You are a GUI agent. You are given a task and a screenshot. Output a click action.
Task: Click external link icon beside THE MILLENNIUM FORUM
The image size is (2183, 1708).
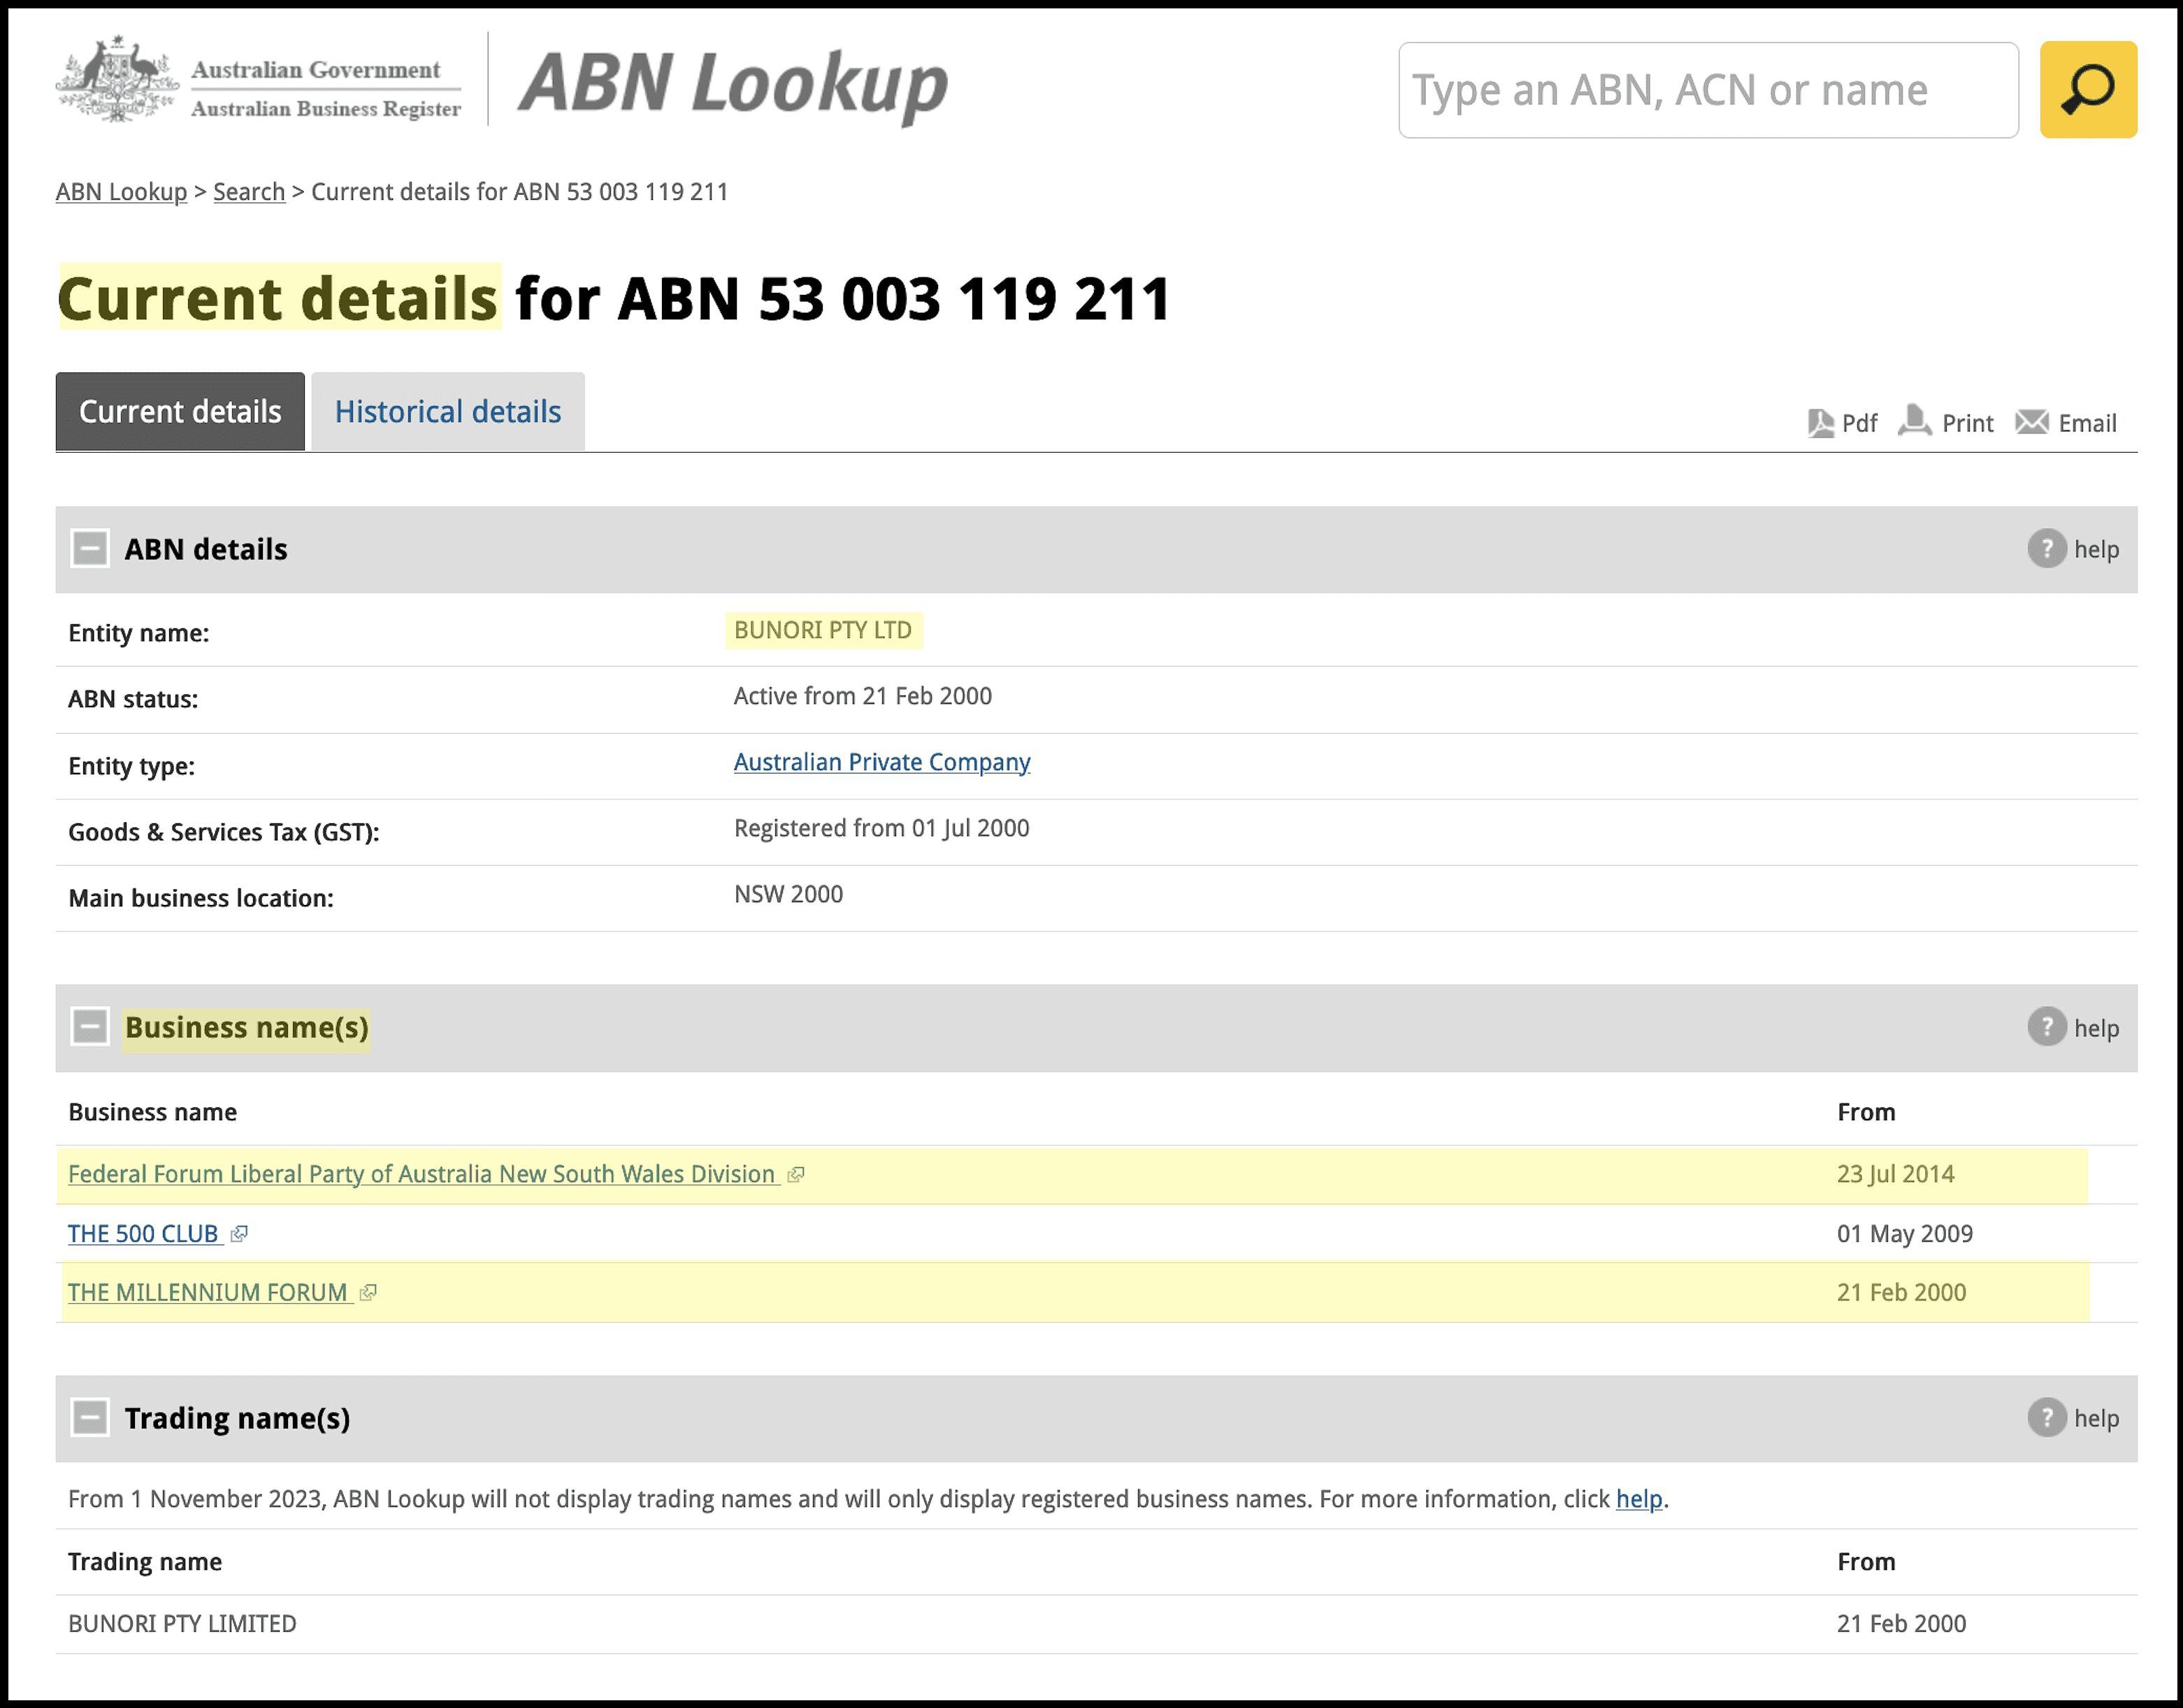coord(368,1293)
